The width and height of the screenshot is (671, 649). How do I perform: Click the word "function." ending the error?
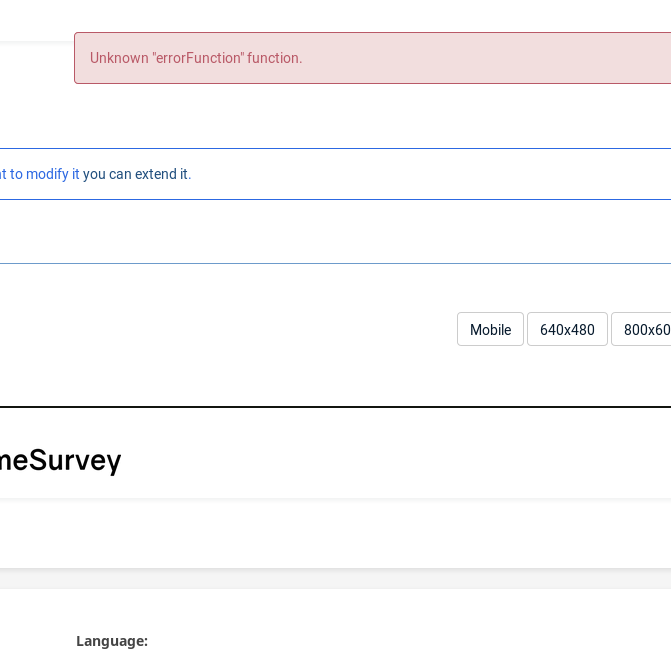point(275,58)
